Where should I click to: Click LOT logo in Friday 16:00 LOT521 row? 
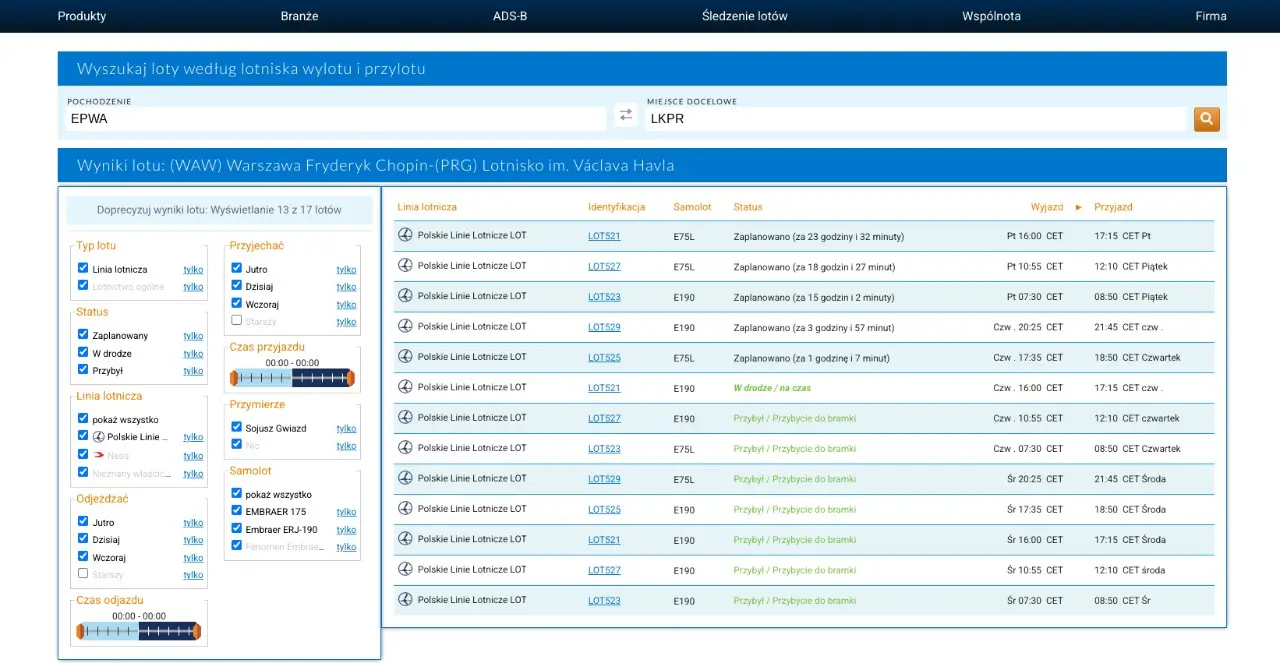click(x=405, y=235)
